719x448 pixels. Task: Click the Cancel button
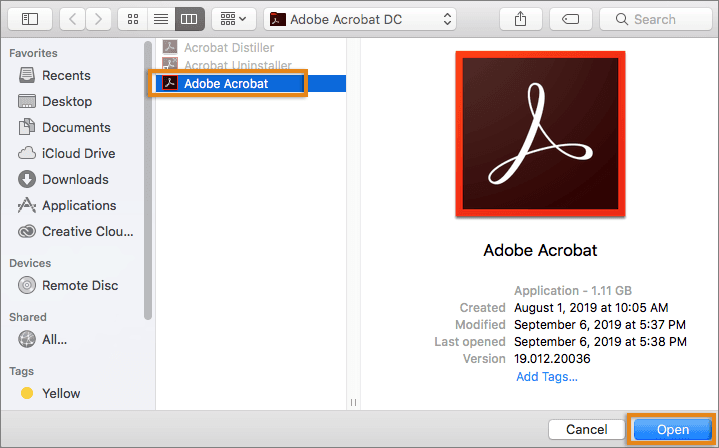[586, 429]
